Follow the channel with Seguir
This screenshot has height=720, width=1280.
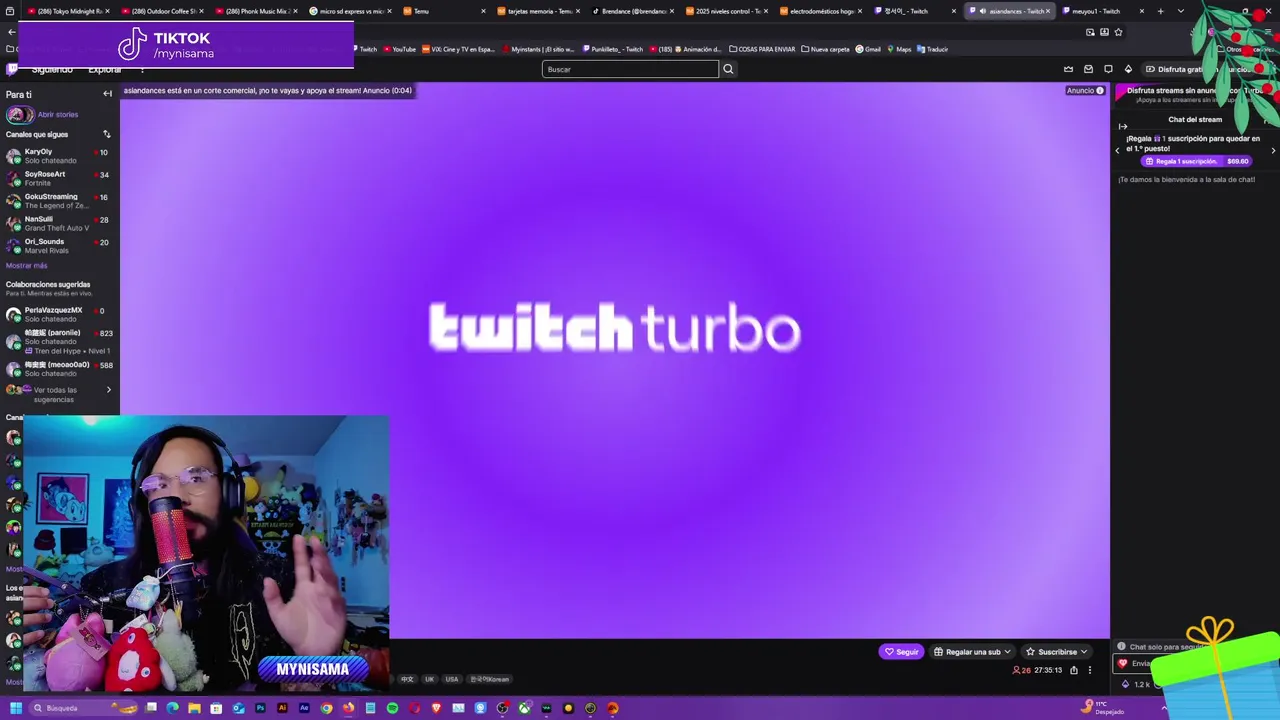pos(901,652)
